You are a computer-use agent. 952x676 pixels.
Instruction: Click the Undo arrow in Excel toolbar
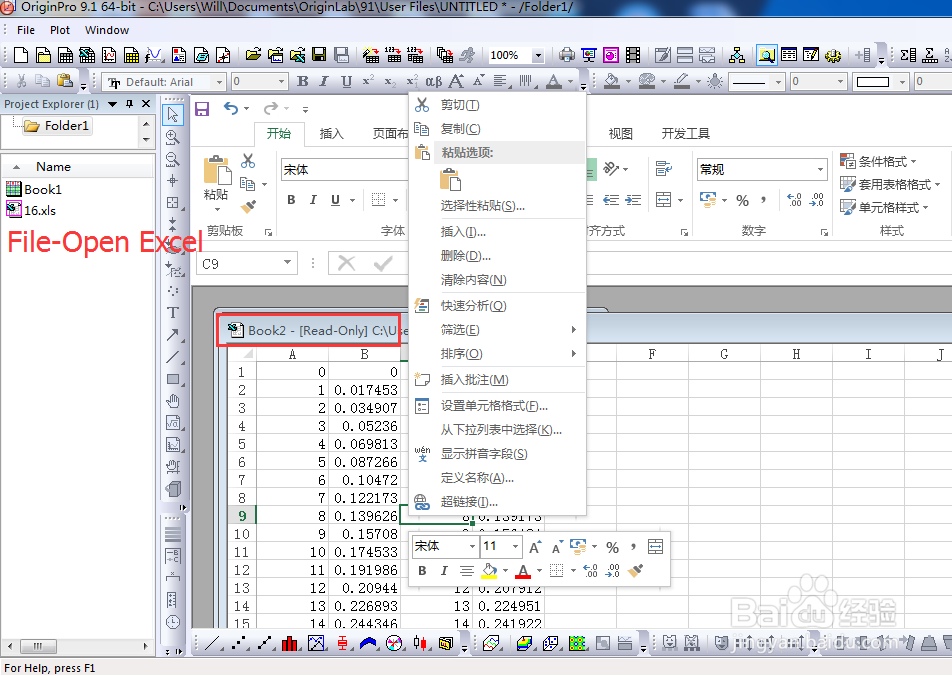point(231,109)
